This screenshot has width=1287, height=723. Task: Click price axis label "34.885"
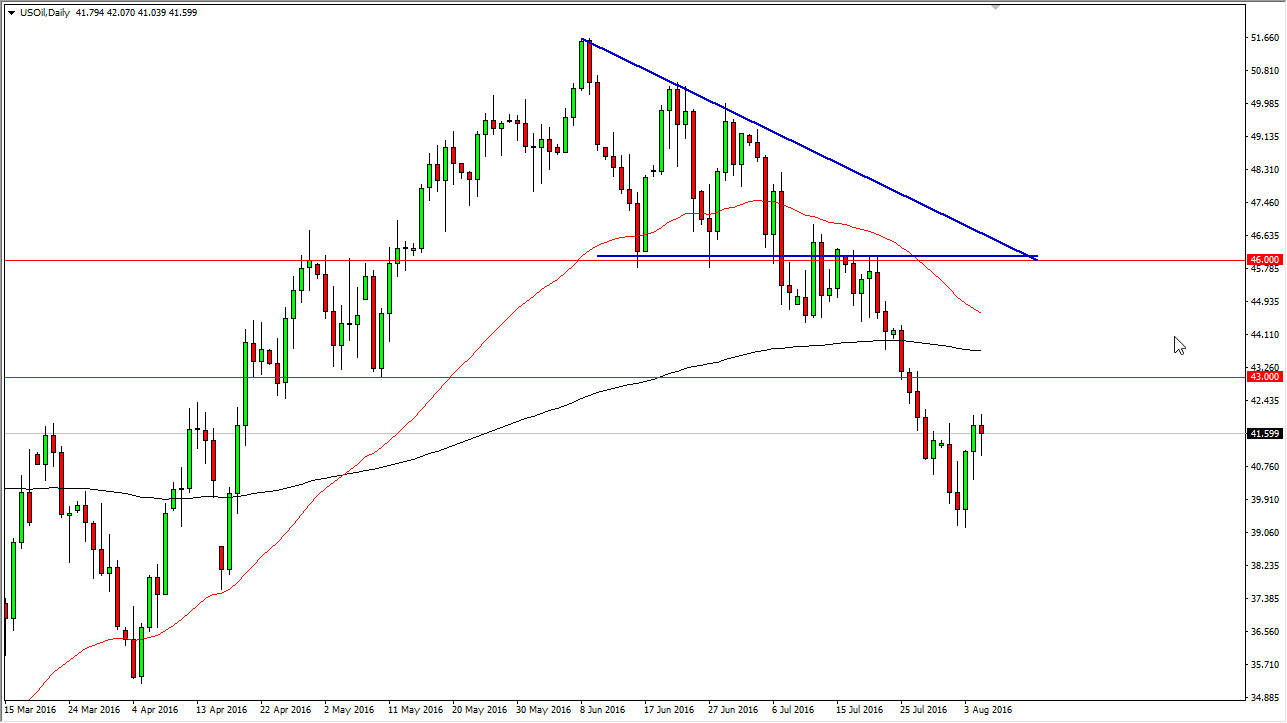coord(1265,697)
